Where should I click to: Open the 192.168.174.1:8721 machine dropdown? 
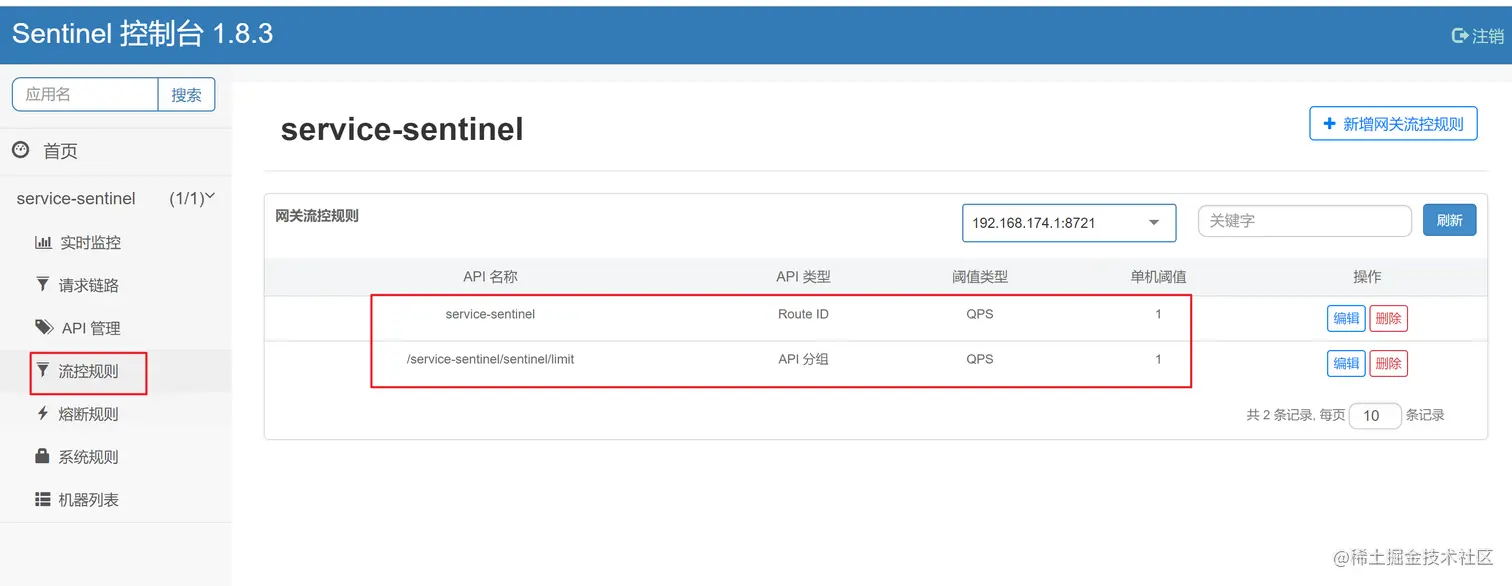(1068, 223)
